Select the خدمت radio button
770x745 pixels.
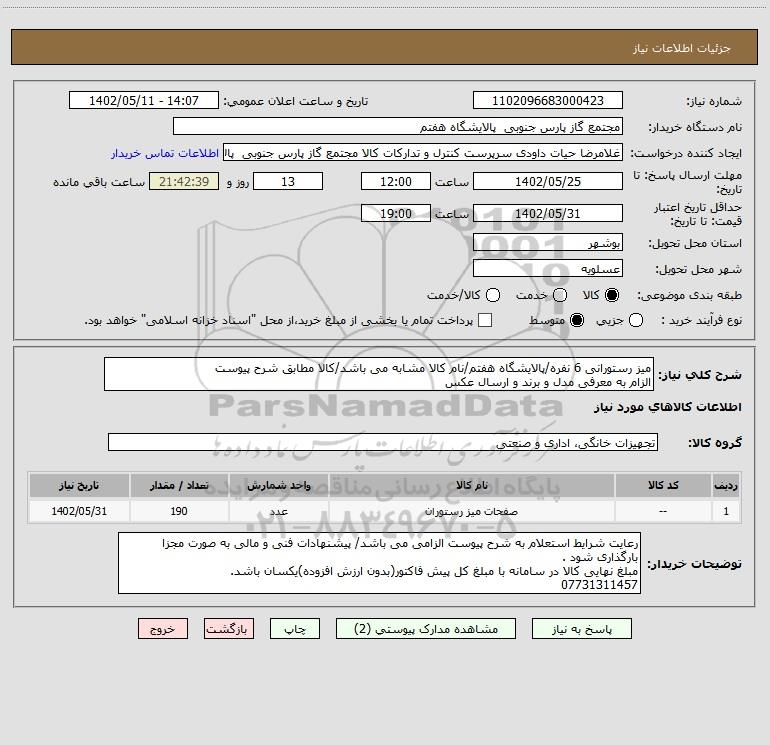click(560, 295)
